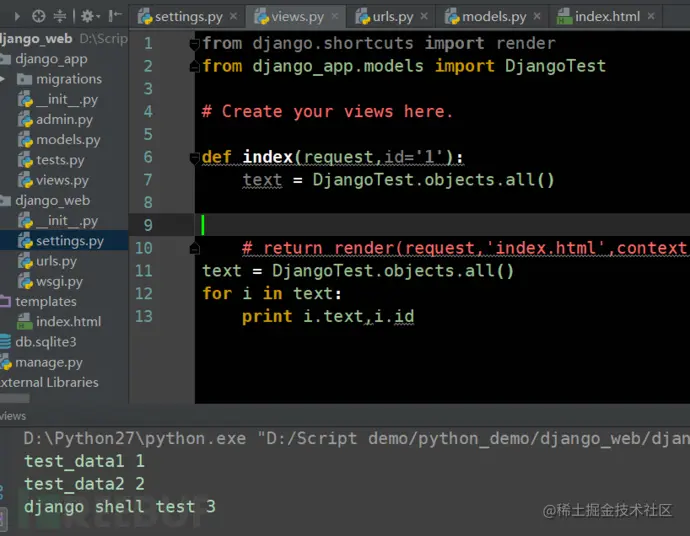Click the Python icon on the views.py tab

[x=261, y=17]
